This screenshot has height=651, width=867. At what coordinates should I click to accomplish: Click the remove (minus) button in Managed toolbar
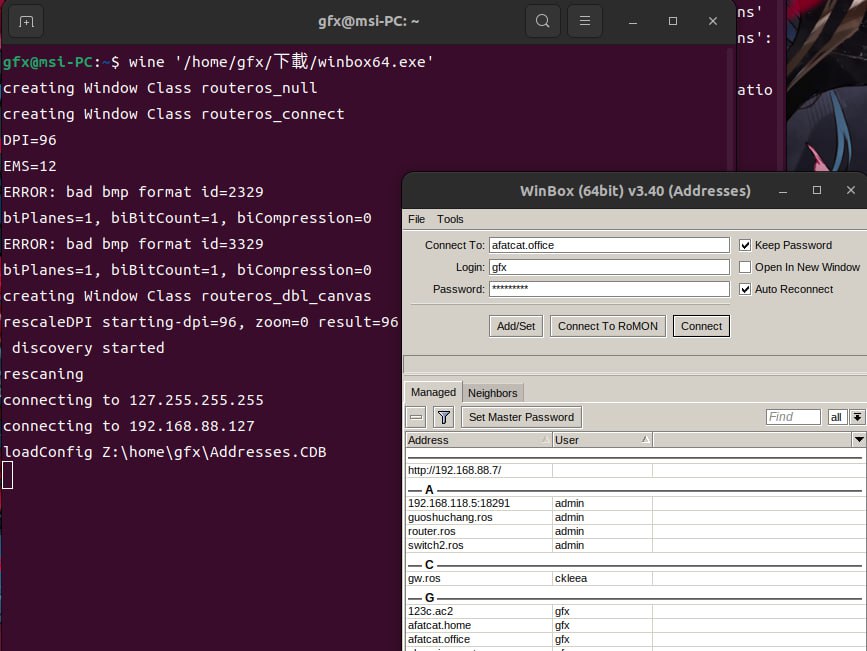pyautogui.click(x=417, y=417)
